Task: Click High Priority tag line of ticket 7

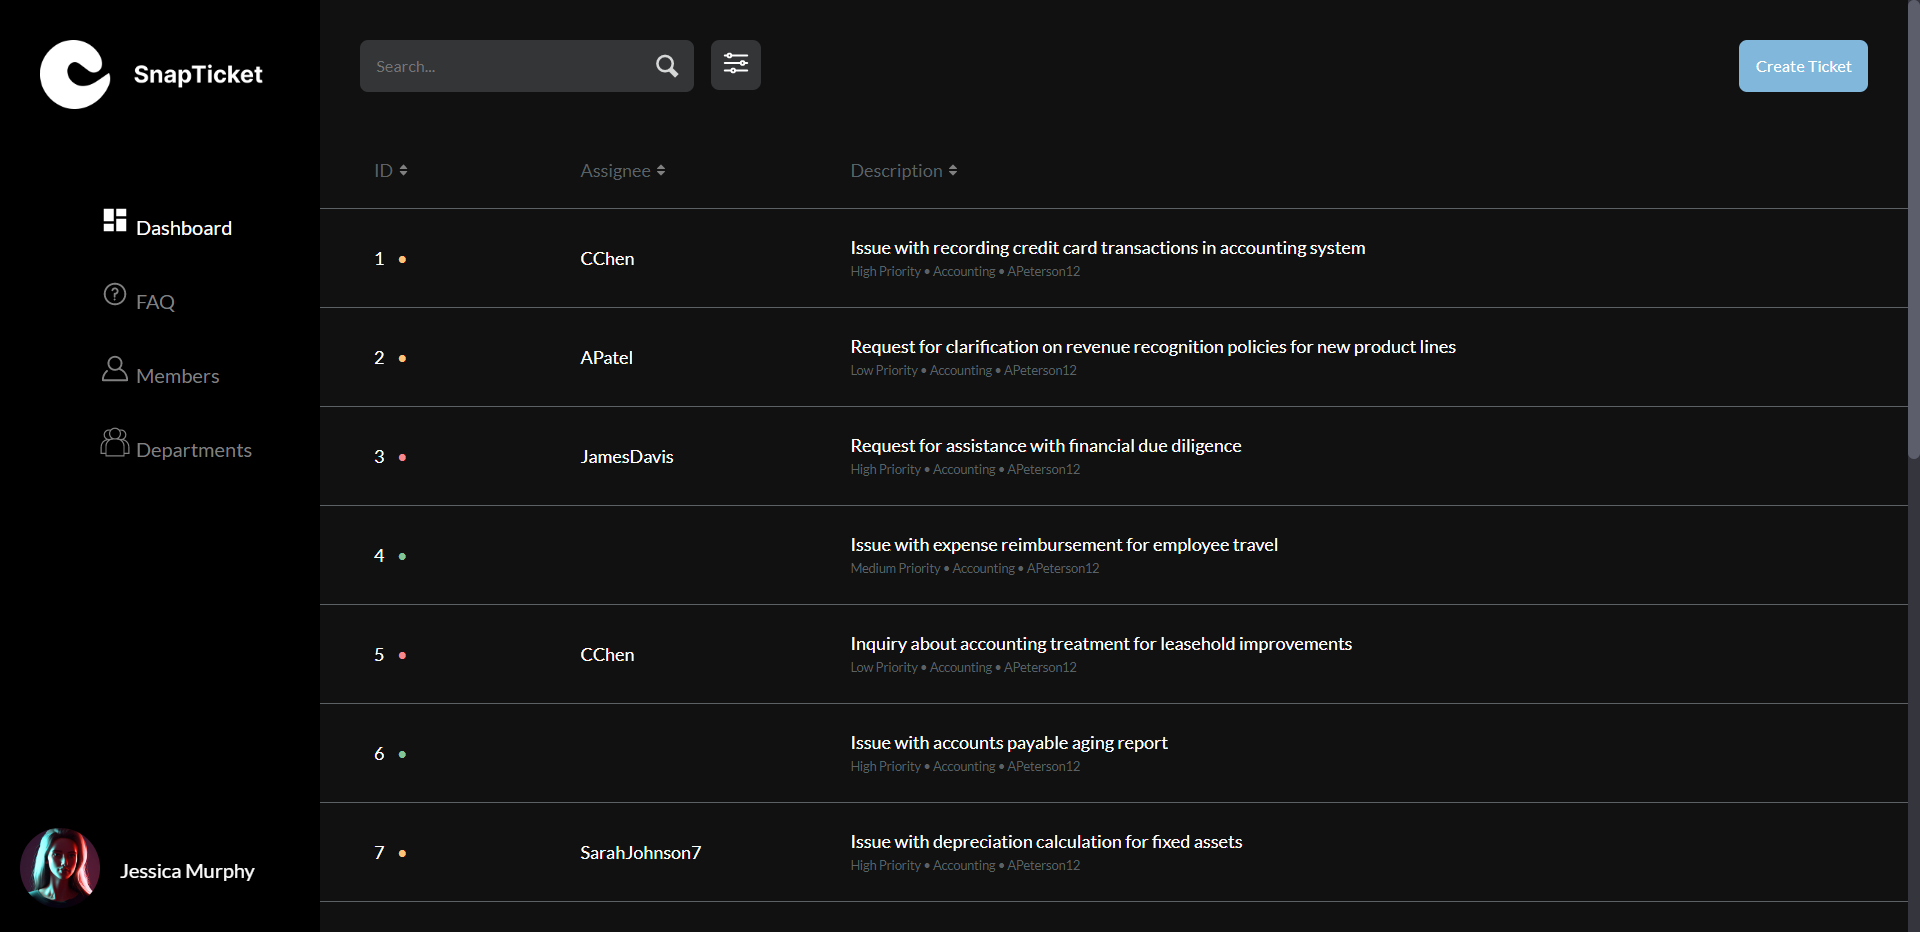Action: click(965, 865)
